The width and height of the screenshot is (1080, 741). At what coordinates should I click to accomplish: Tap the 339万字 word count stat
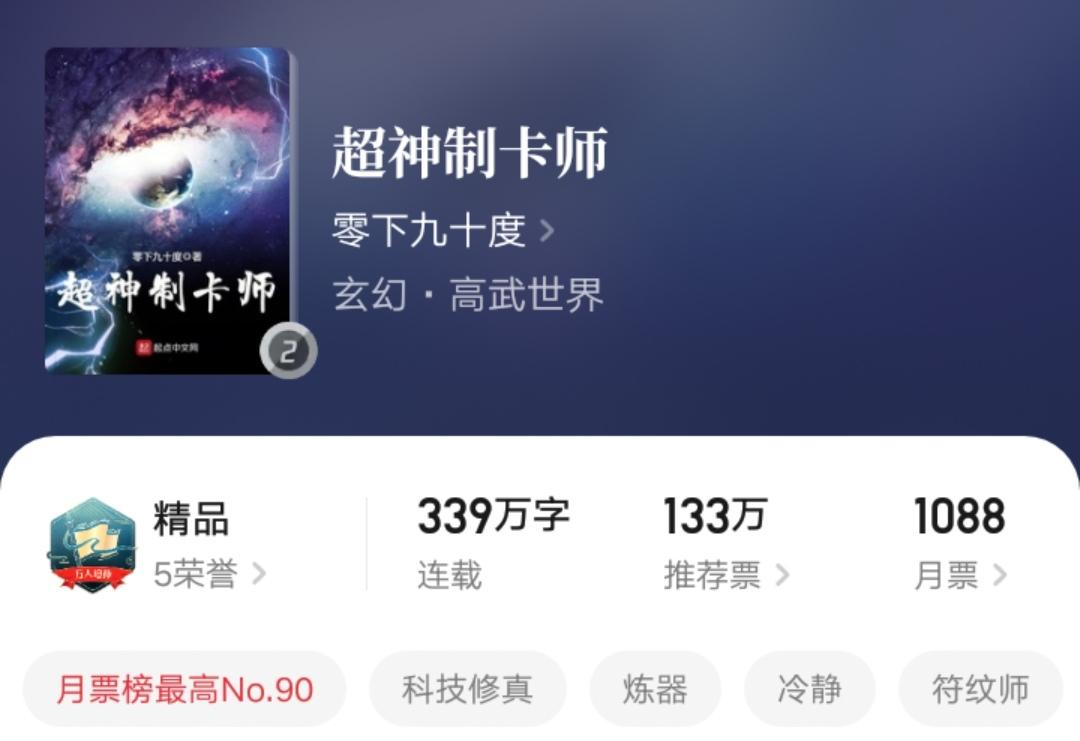click(493, 516)
